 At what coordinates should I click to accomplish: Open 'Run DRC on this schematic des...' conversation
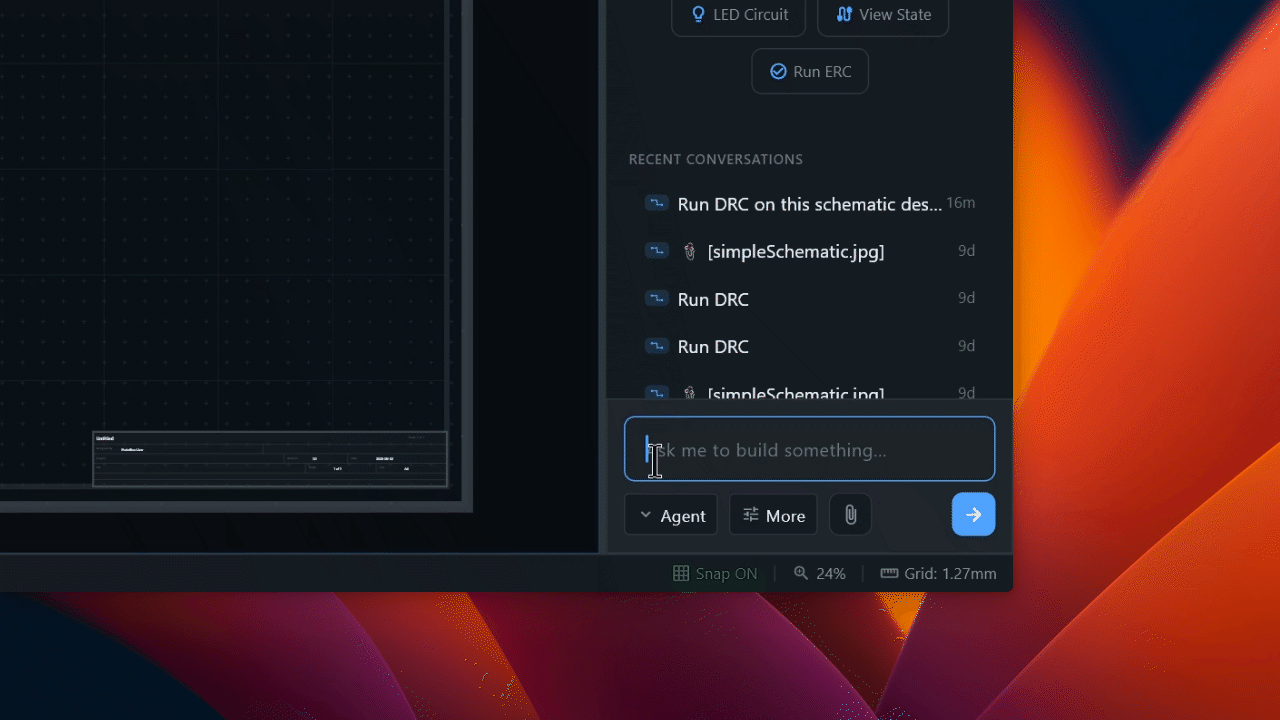(x=810, y=204)
